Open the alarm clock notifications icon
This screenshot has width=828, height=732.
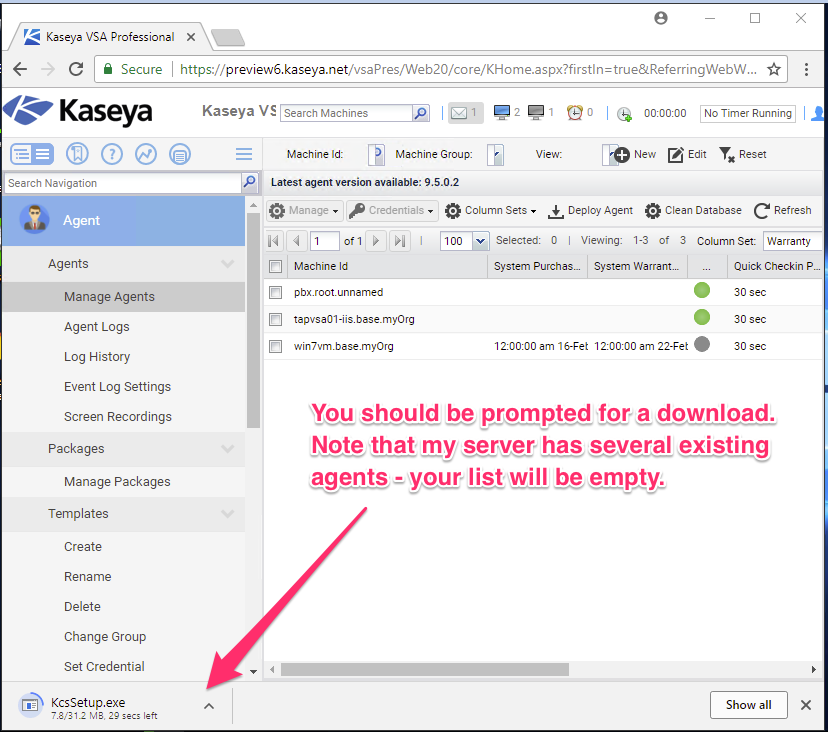[575, 112]
